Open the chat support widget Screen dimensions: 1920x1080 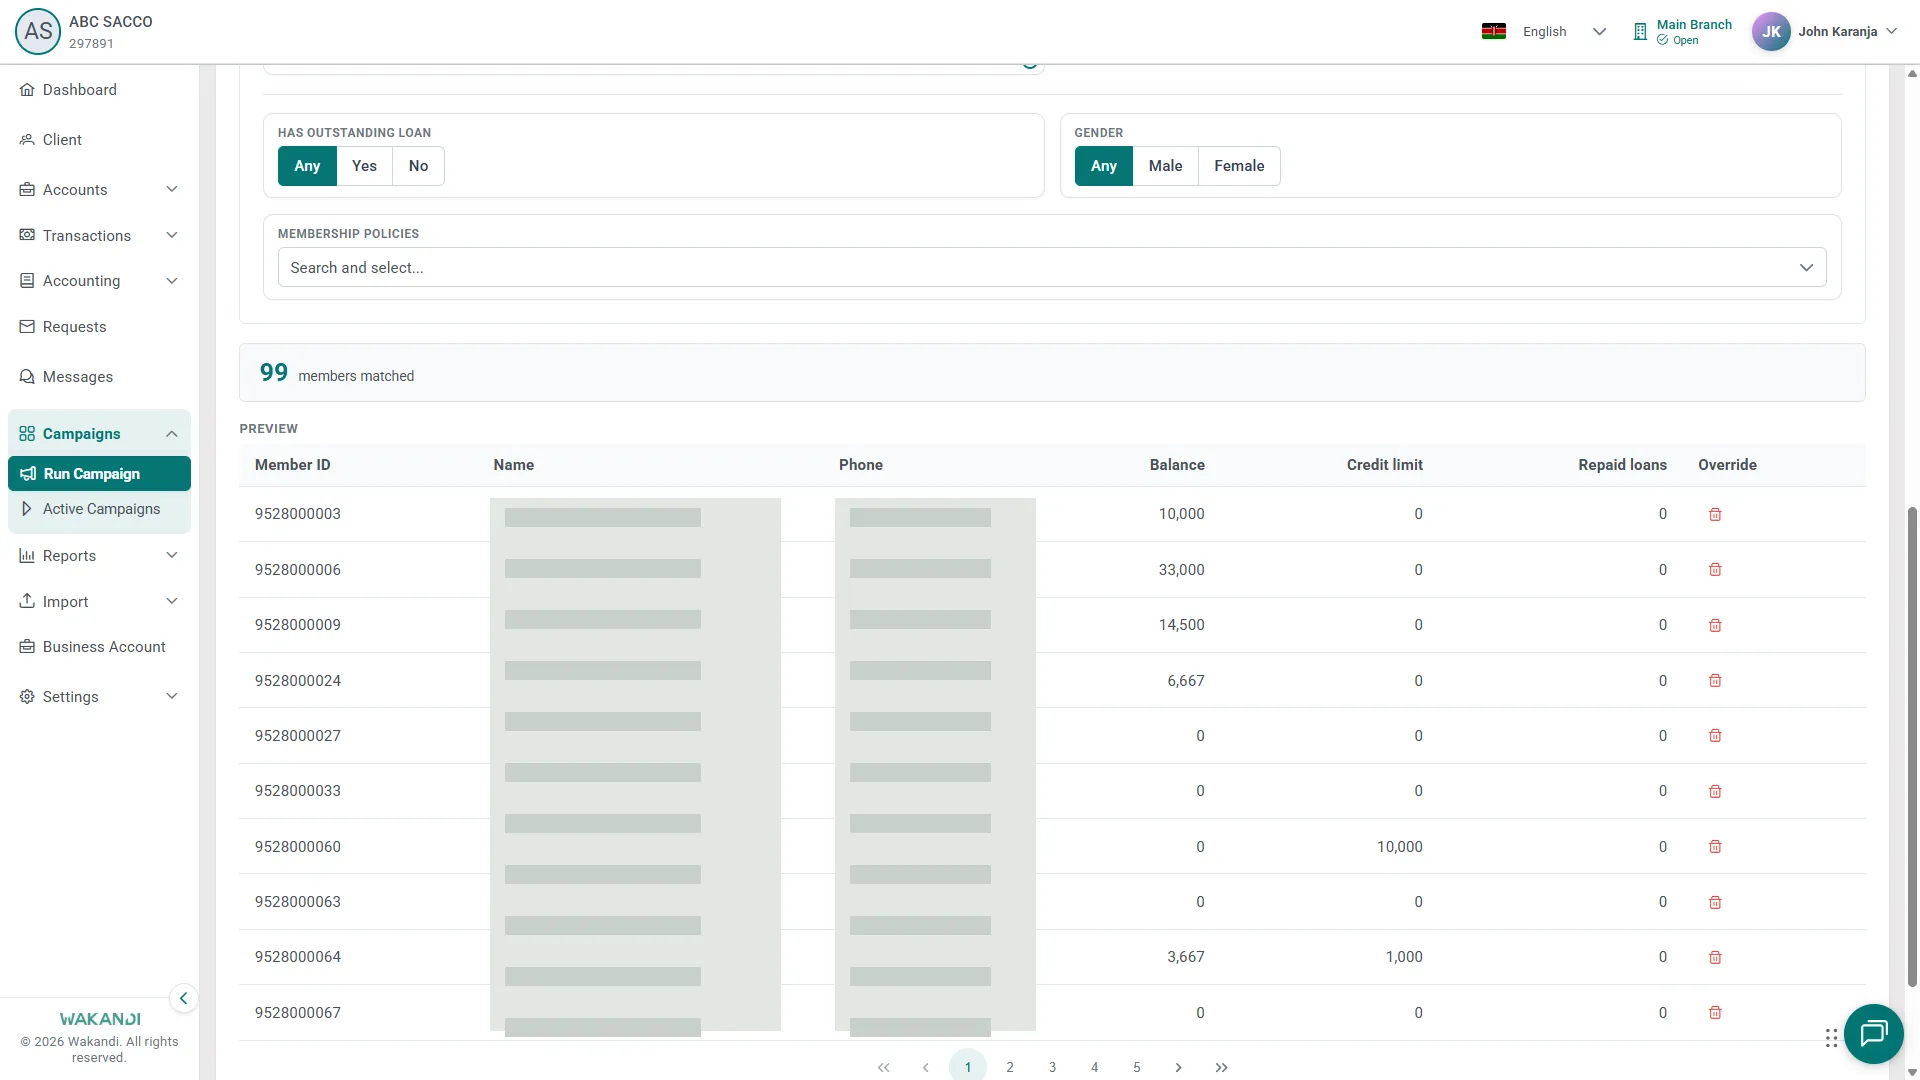pyautogui.click(x=1873, y=1033)
